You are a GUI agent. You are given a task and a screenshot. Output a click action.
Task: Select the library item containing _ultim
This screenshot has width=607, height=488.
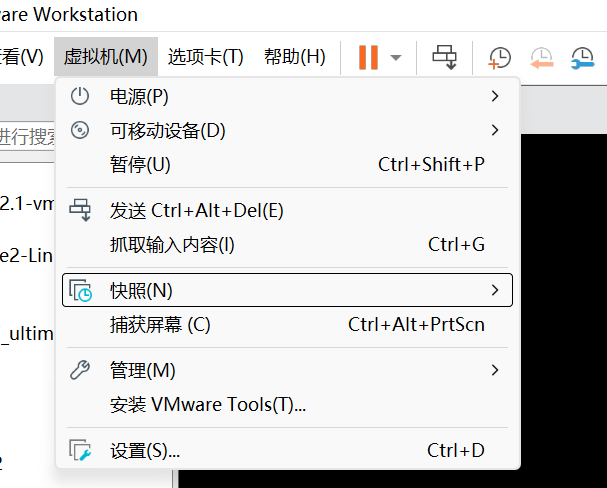pyautogui.click(x=27, y=334)
